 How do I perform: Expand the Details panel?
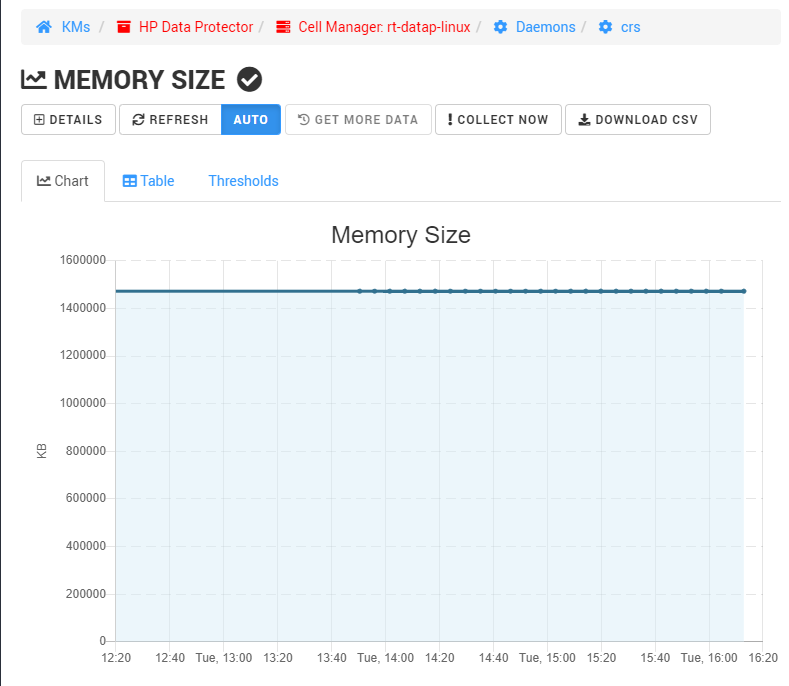pos(68,120)
